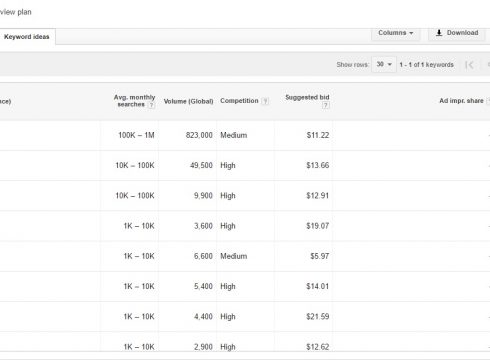Sort by Ad impr. share column
Screen dimensions: 490x360
click(x=461, y=101)
